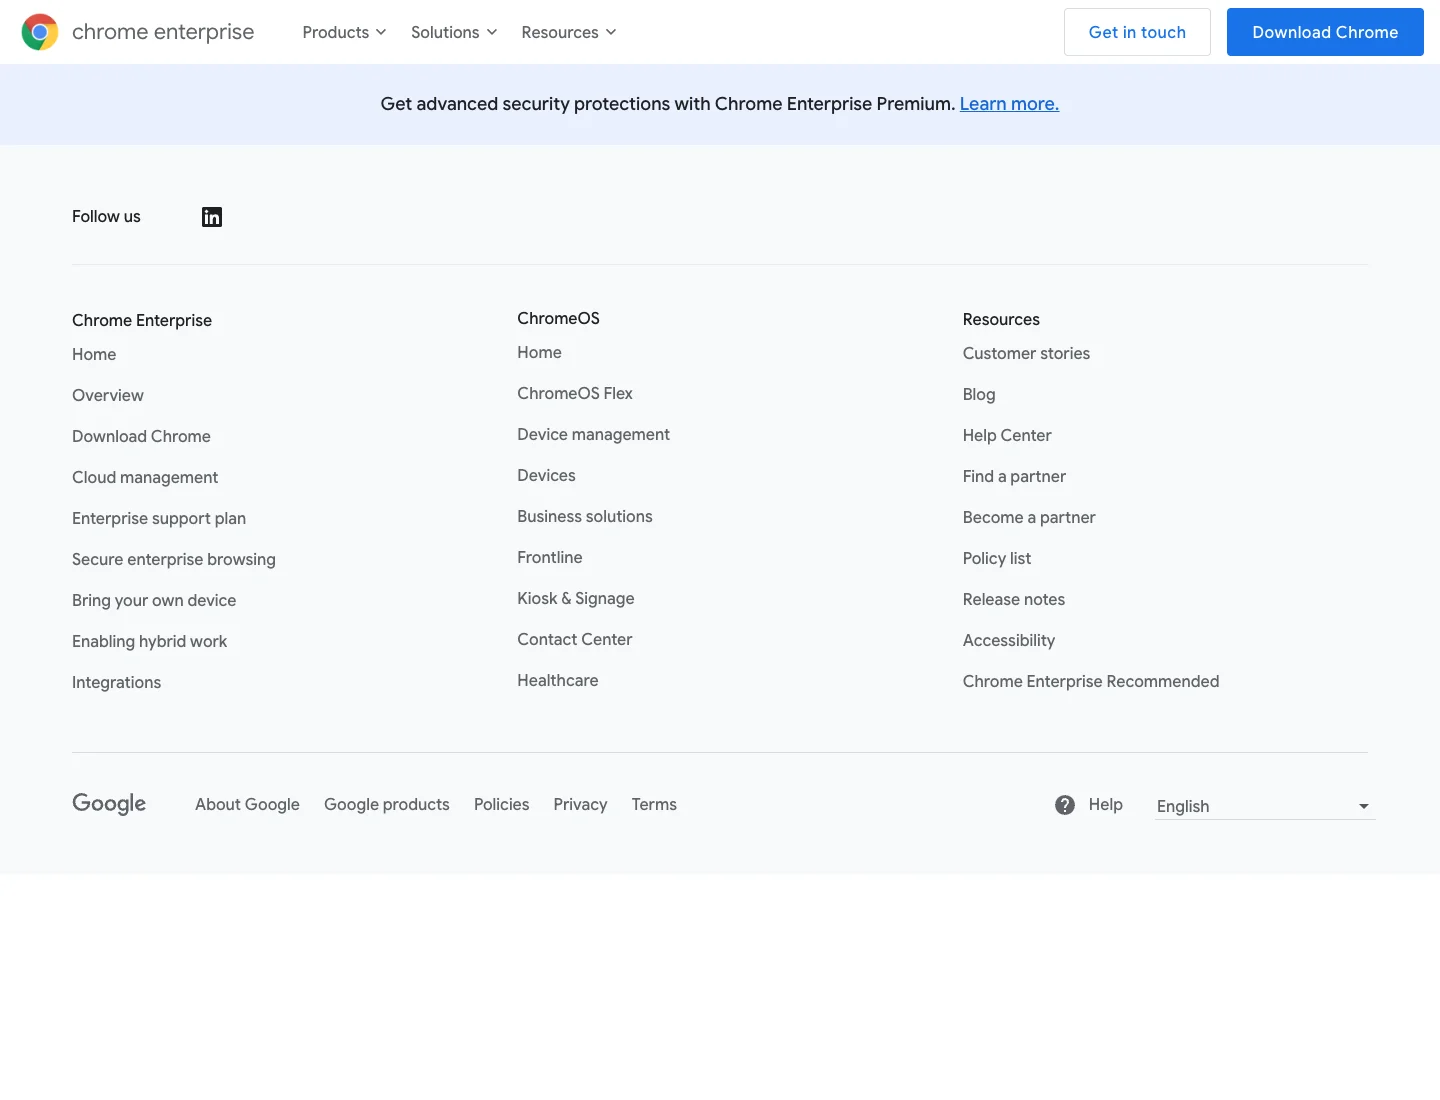The image size is (1440, 1100).
Task: Open the Policies footer link
Action: pyautogui.click(x=501, y=804)
